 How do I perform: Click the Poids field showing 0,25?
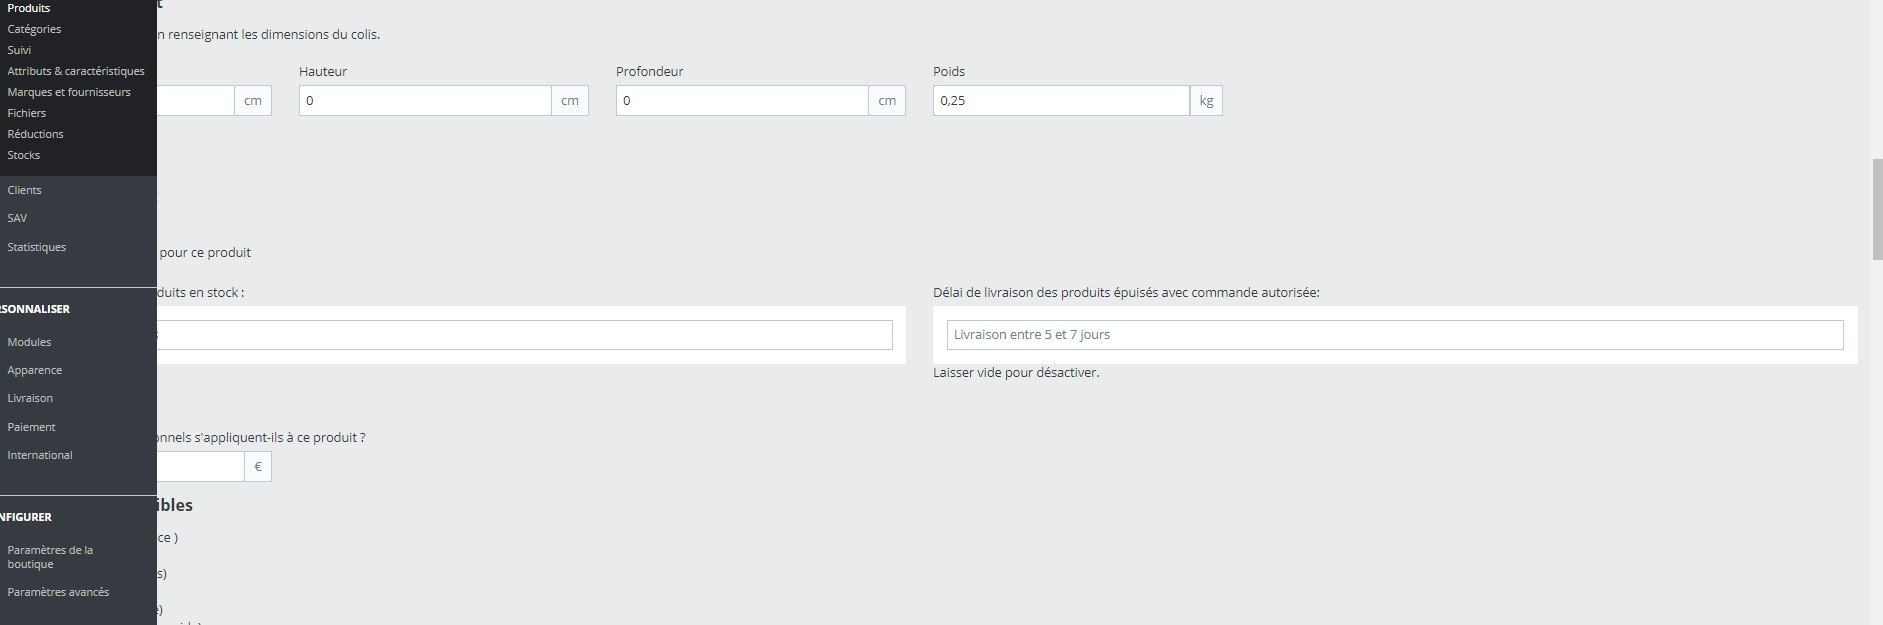(x=1060, y=101)
